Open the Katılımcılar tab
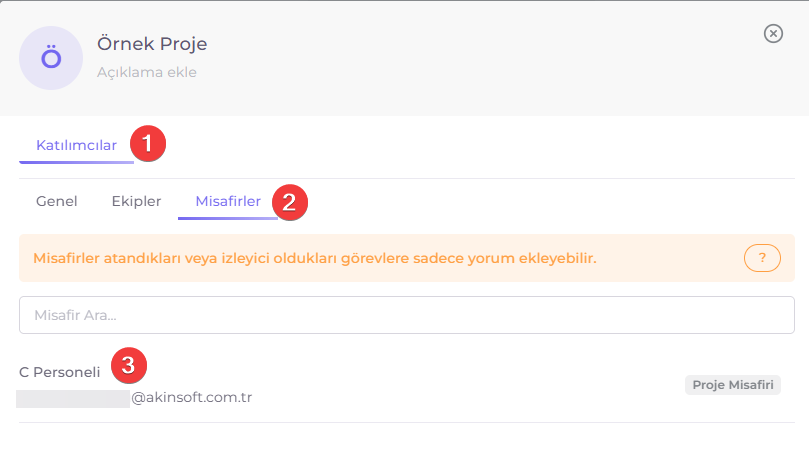The image size is (809, 451). (76, 145)
